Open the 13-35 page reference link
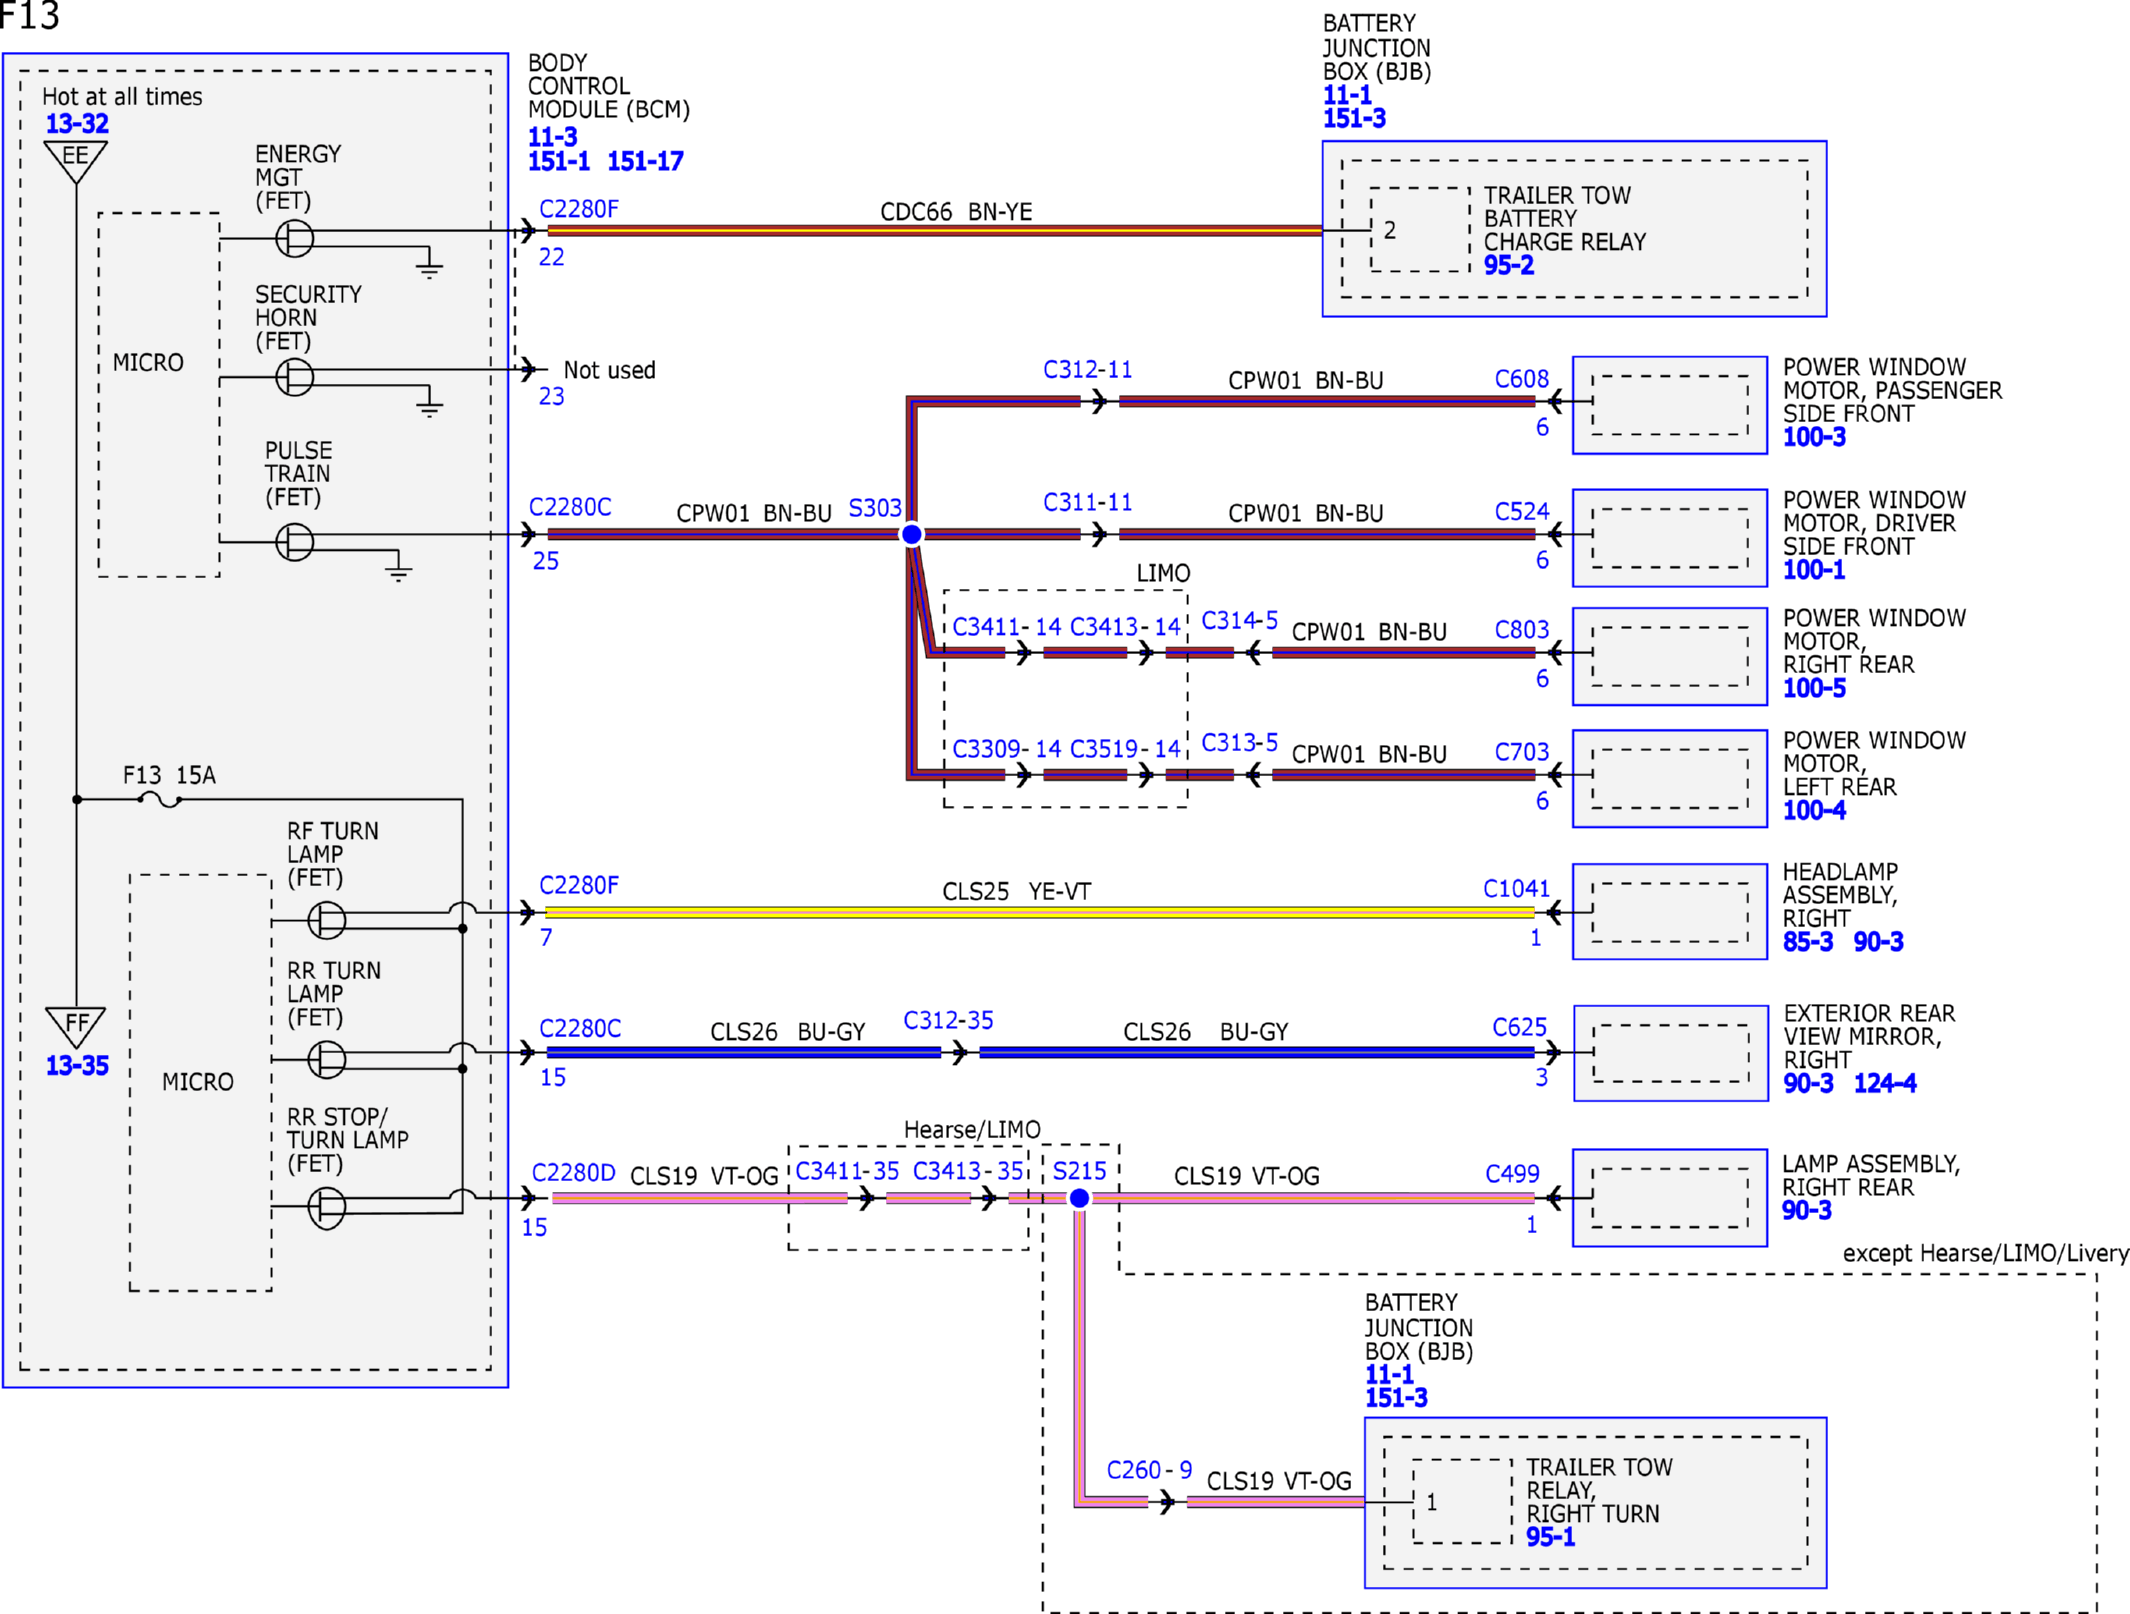The height and width of the screenshot is (1614, 2130). [77, 1066]
